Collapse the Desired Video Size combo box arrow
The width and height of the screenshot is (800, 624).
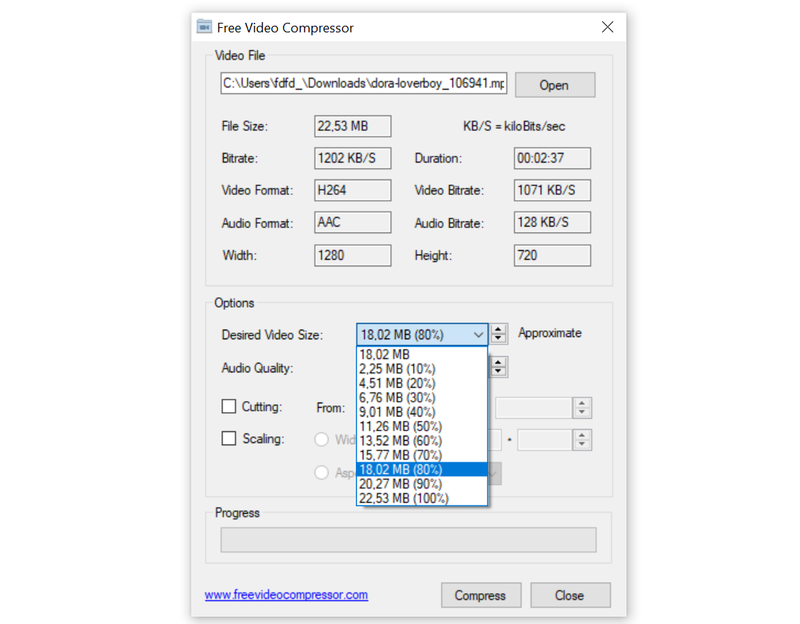pyautogui.click(x=478, y=335)
